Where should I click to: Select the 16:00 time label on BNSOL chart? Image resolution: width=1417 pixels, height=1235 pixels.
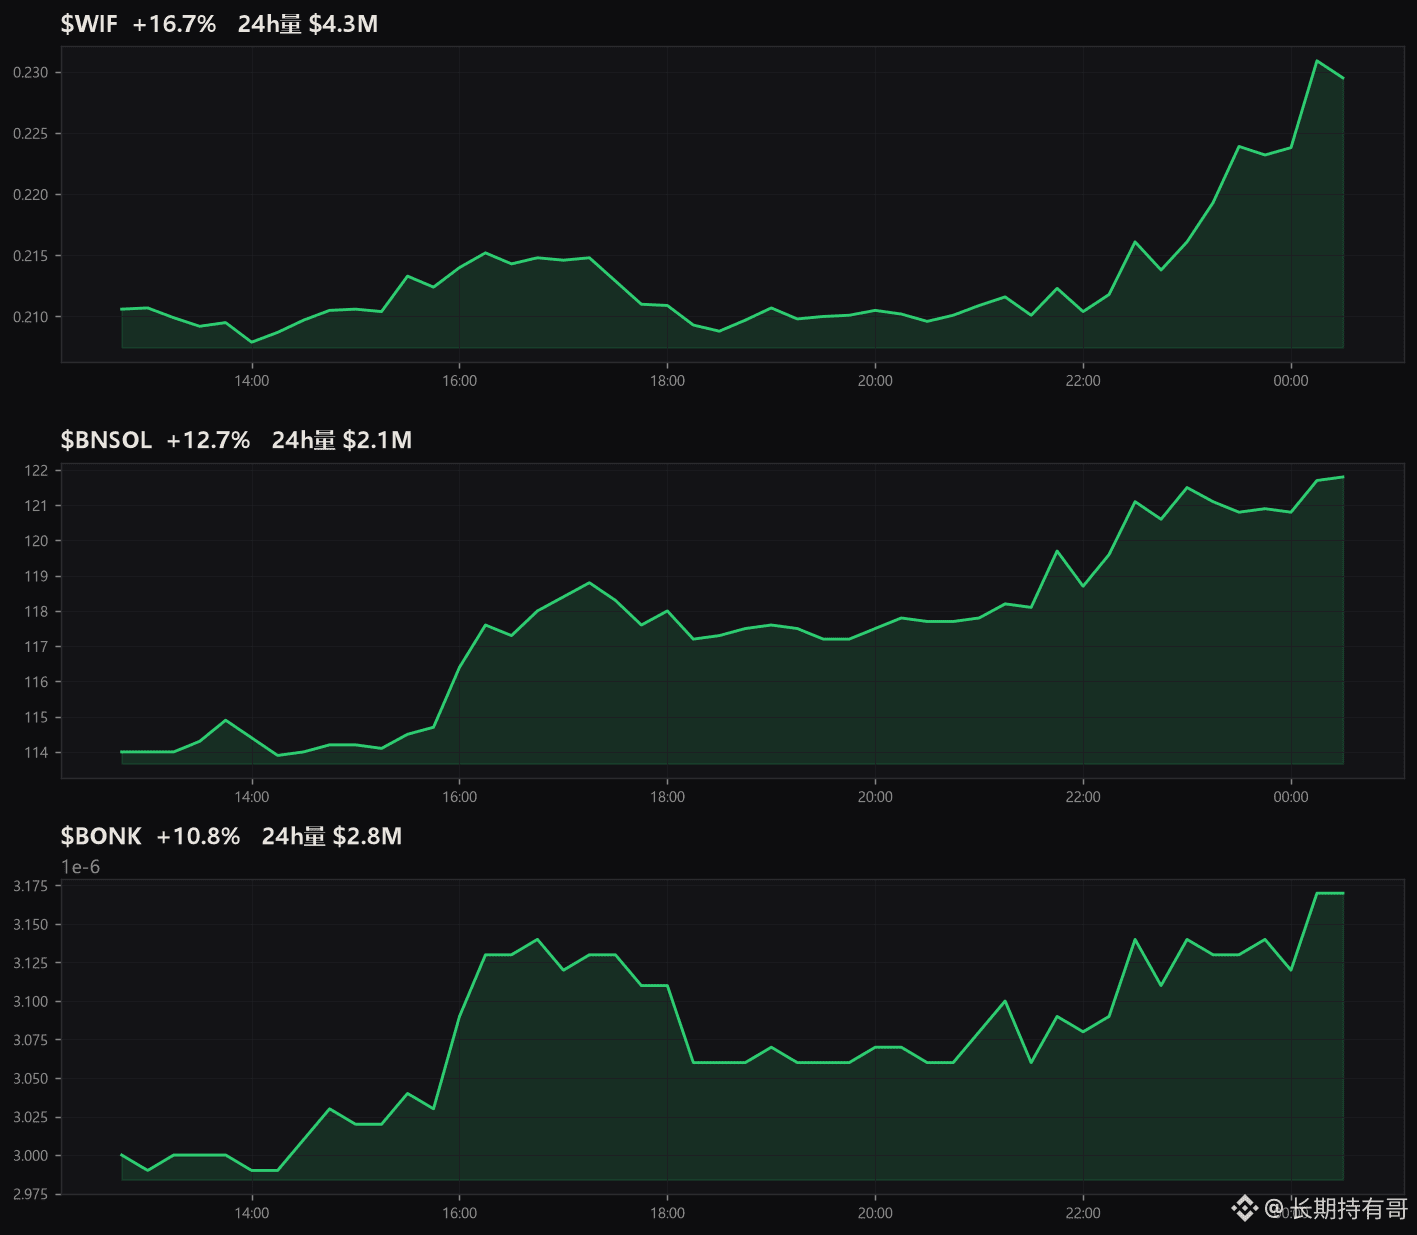pyautogui.click(x=460, y=797)
